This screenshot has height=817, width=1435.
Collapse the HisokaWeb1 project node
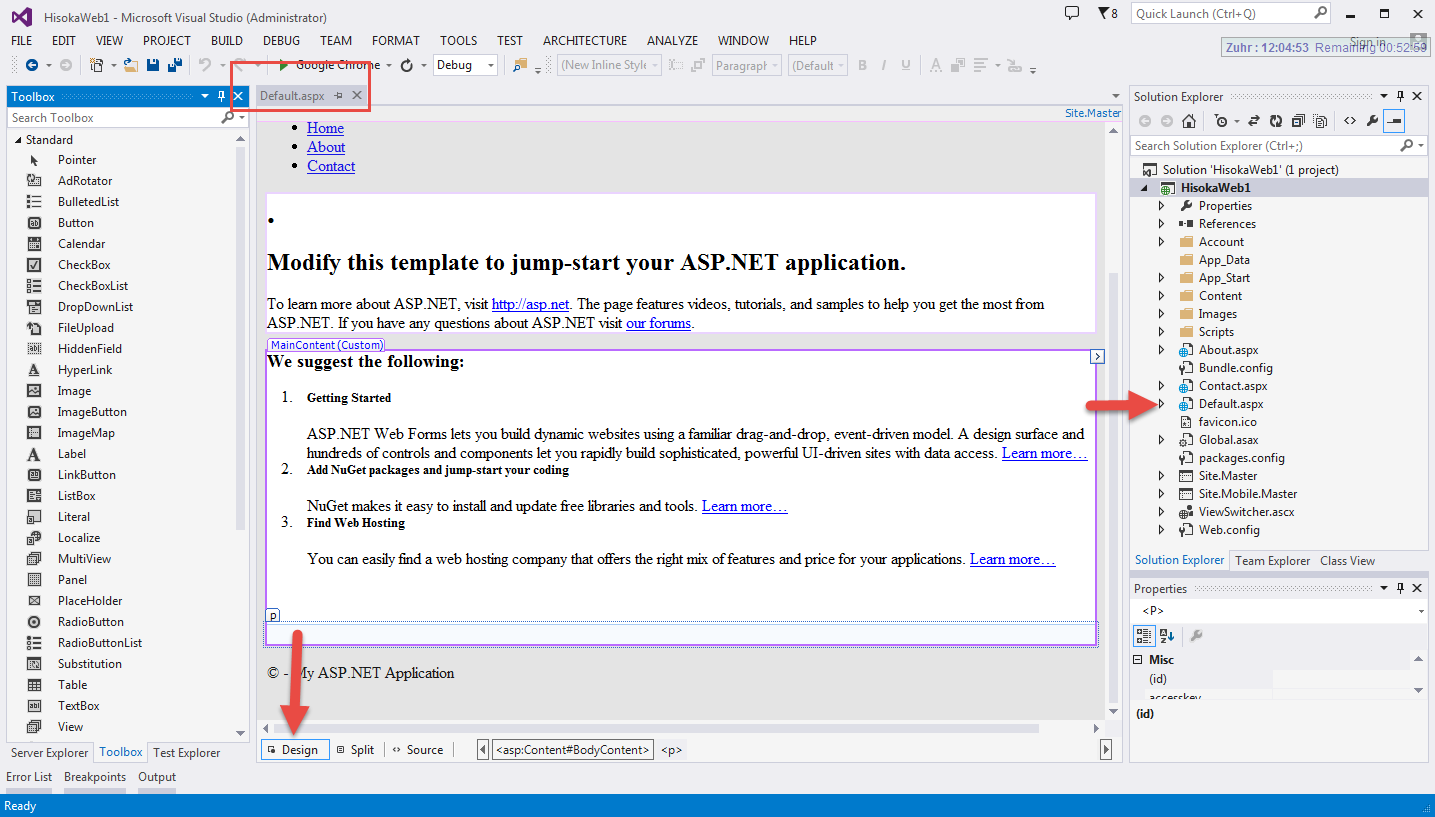pos(1144,187)
